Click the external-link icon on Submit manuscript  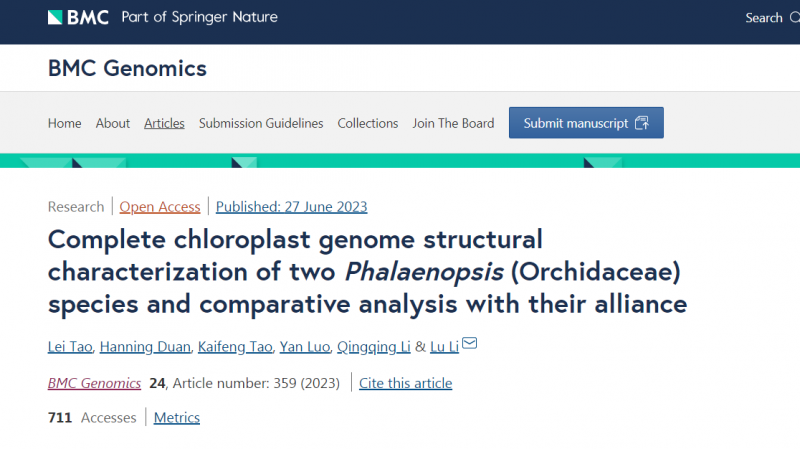(642, 123)
